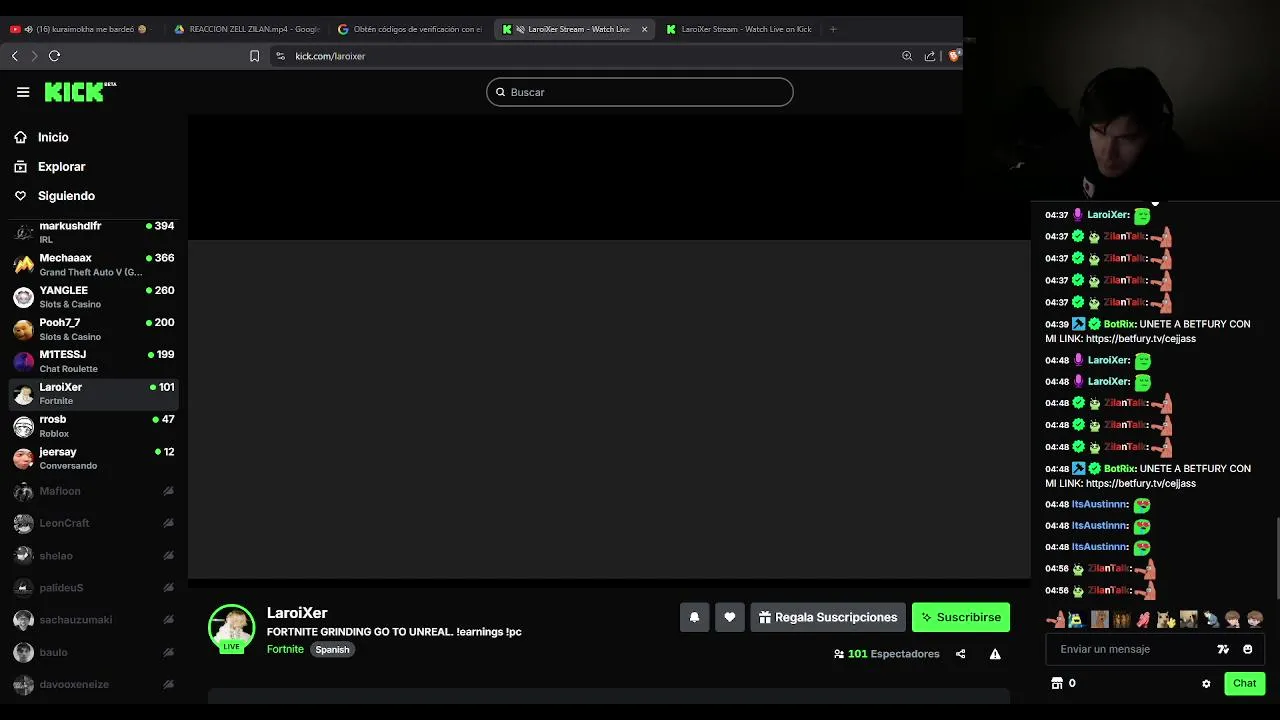Open offline baulo channel in sidebar

tap(94, 652)
